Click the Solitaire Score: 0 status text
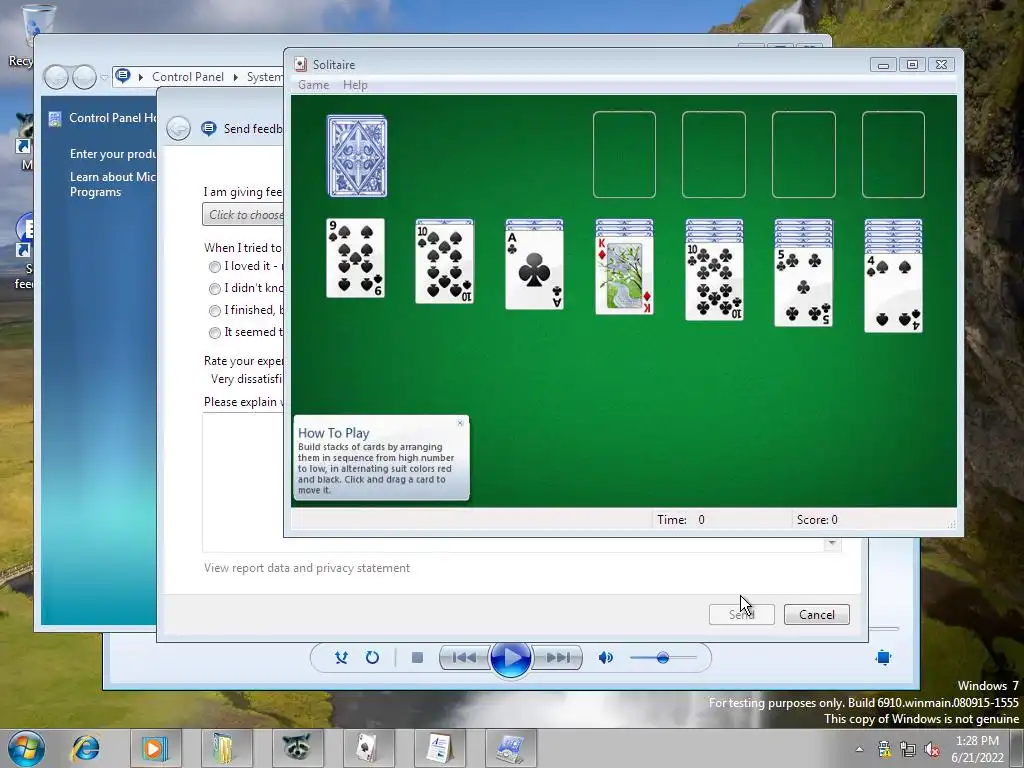Image resolution: width=1024 pixels, height=768 pixels. point(817,520)
